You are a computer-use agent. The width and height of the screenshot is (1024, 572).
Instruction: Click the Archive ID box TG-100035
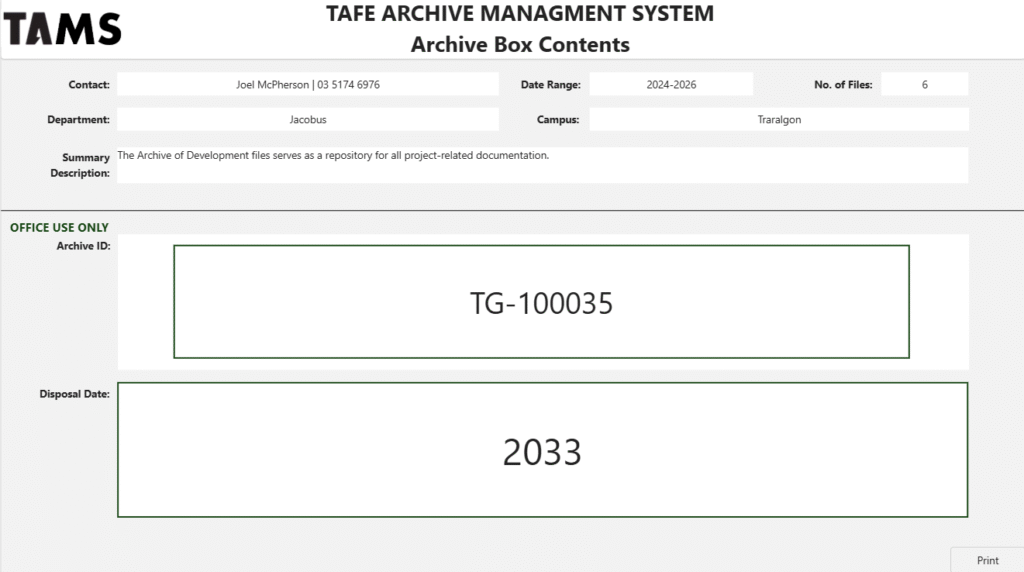coord(541,302)
